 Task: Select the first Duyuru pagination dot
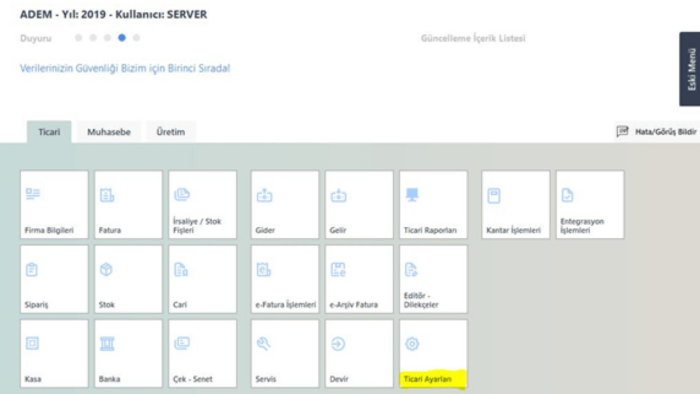79,38
